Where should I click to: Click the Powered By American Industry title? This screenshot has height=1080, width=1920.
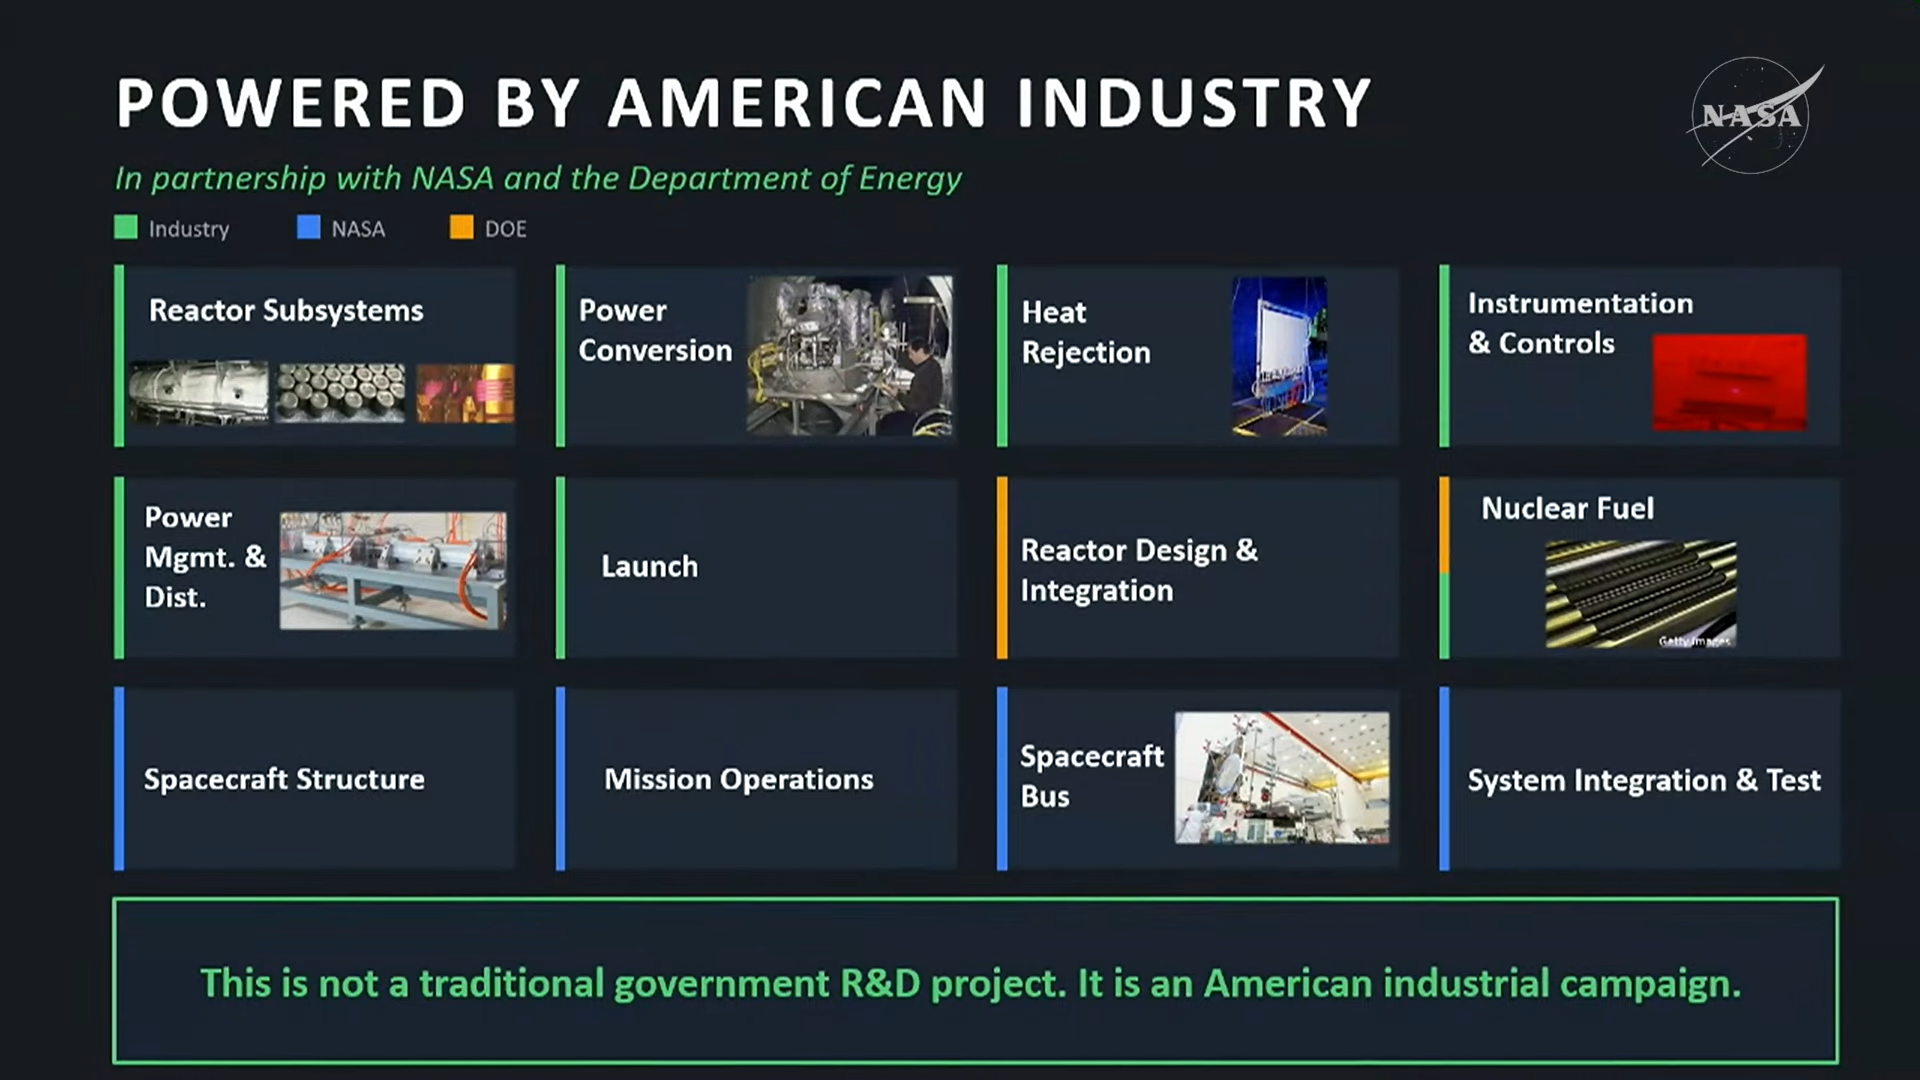click(x=743, y=103)
